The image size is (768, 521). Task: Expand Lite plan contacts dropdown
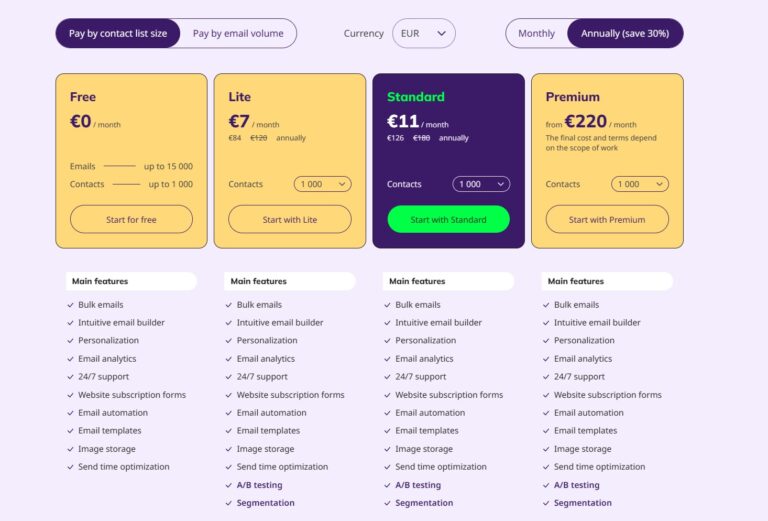(322, 184)
